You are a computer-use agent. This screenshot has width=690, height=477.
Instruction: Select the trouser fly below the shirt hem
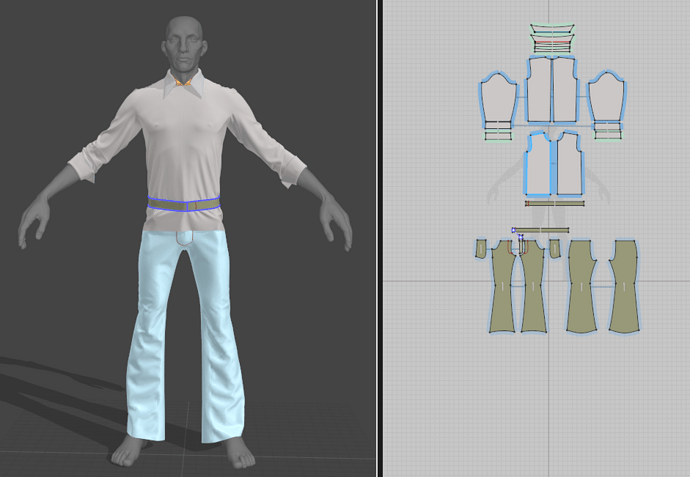[x=184, y=238]
